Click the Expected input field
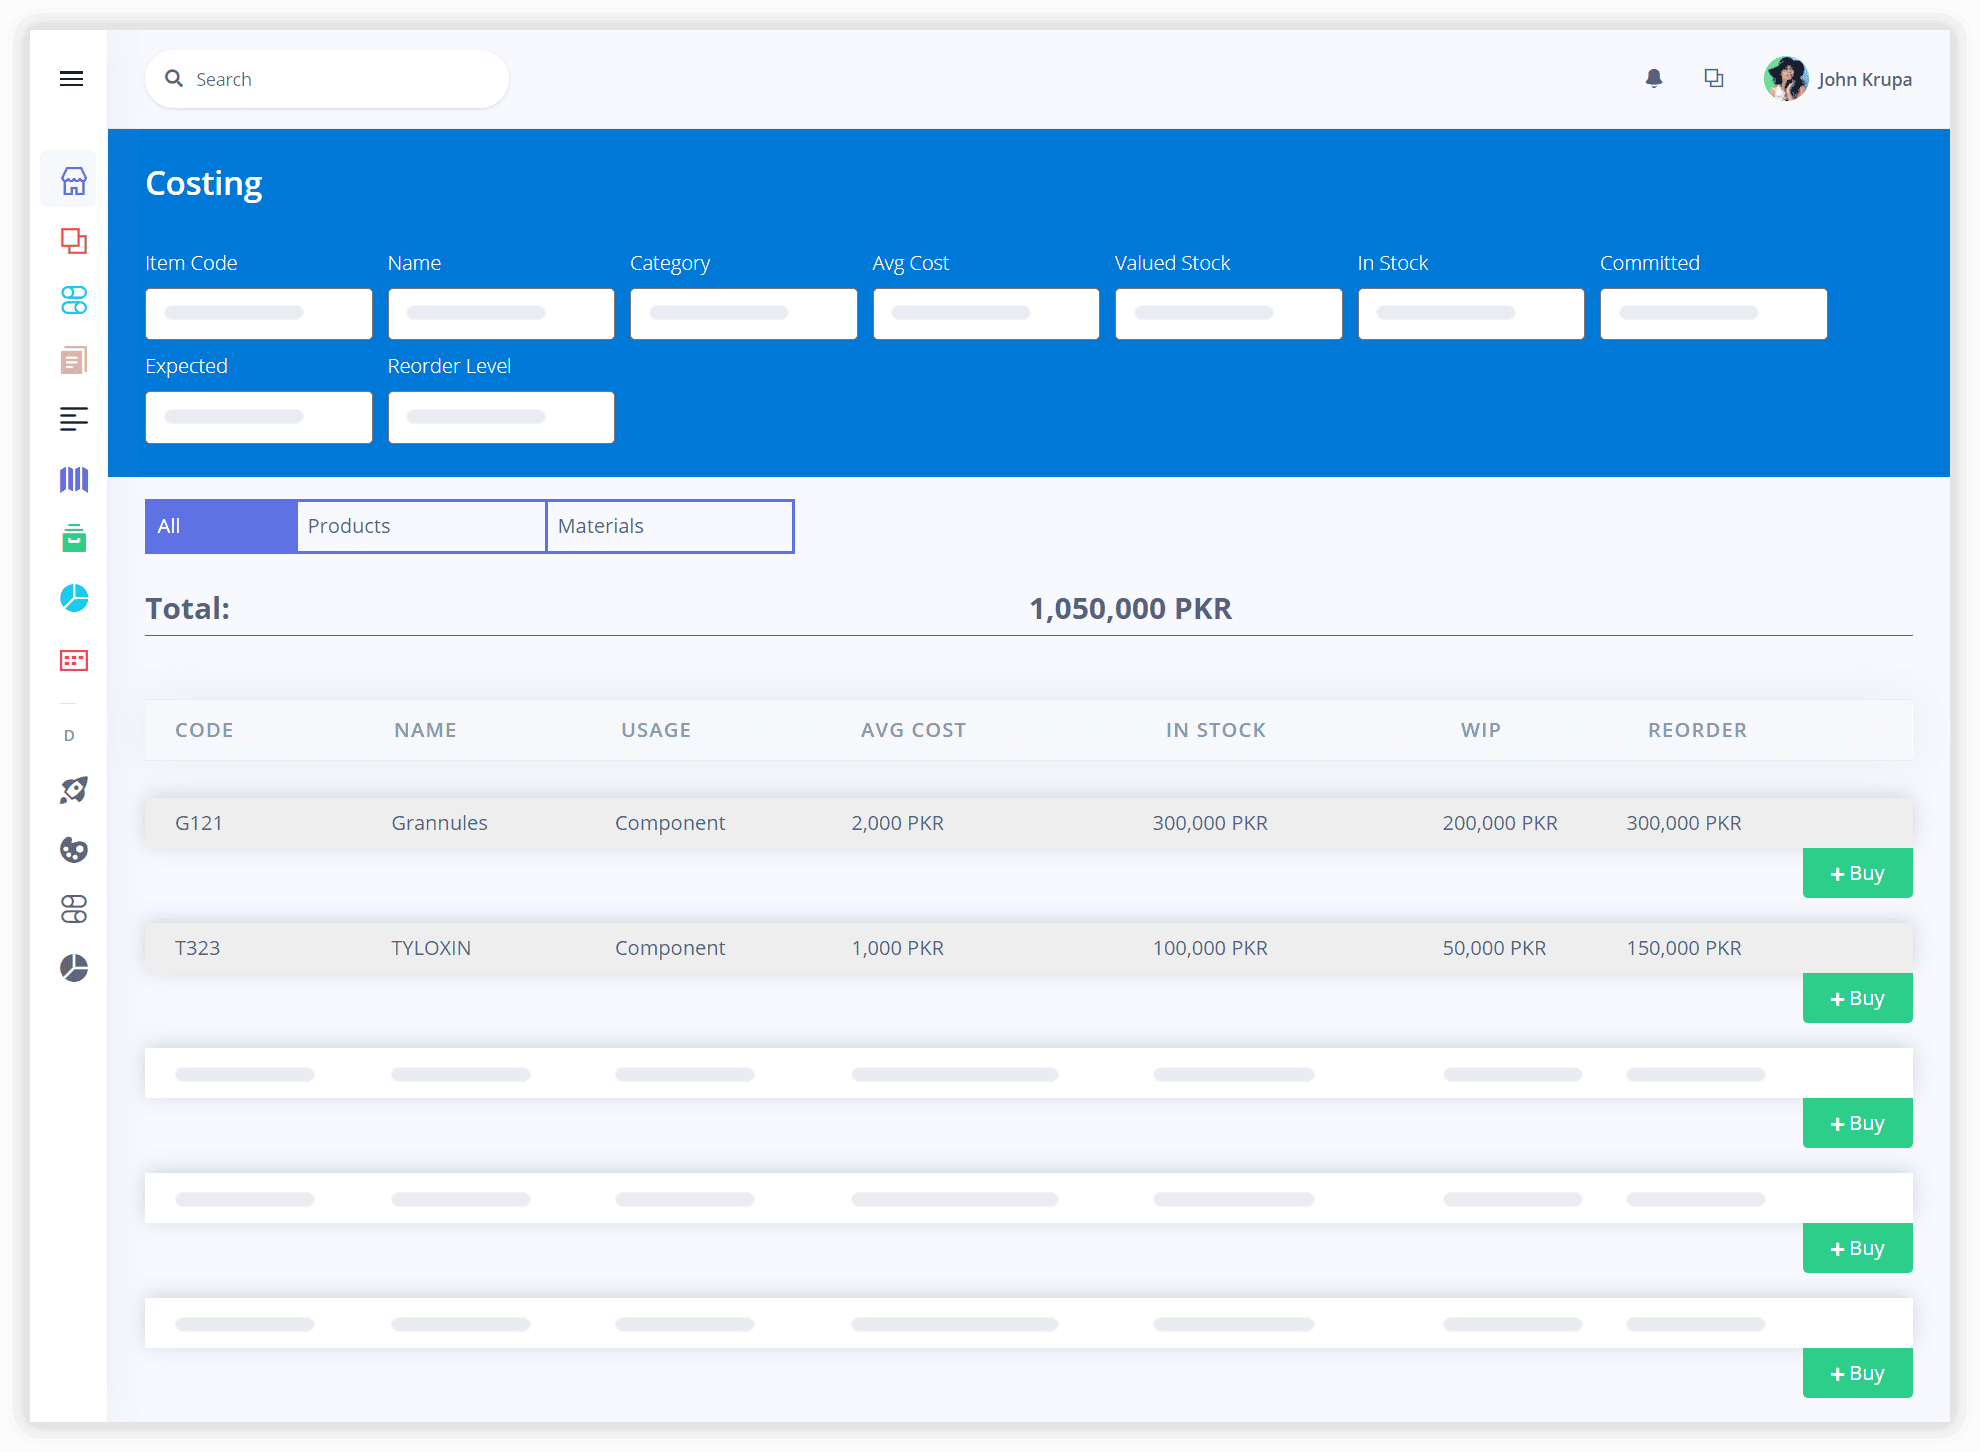Screen dimensions: 1980x1452 pyautogui.click(x=259, y=417)
